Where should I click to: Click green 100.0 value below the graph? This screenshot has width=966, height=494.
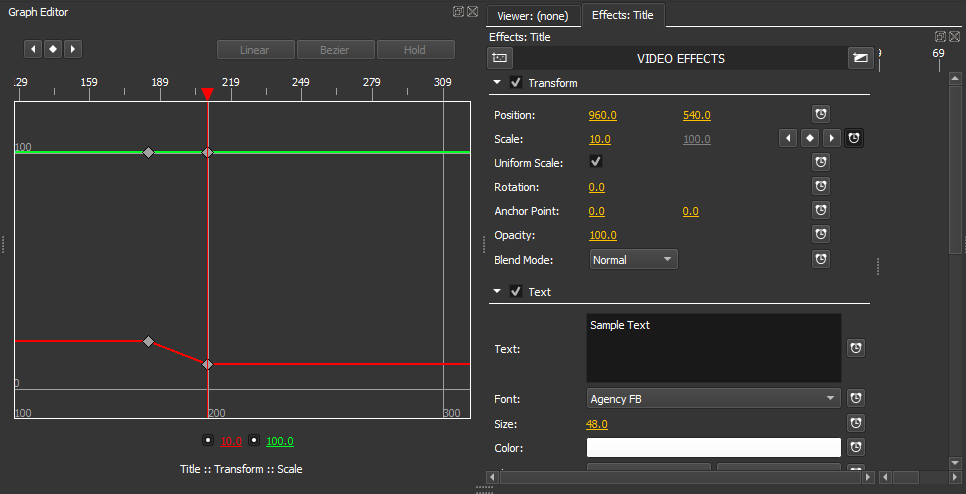(x=280, y=441)
